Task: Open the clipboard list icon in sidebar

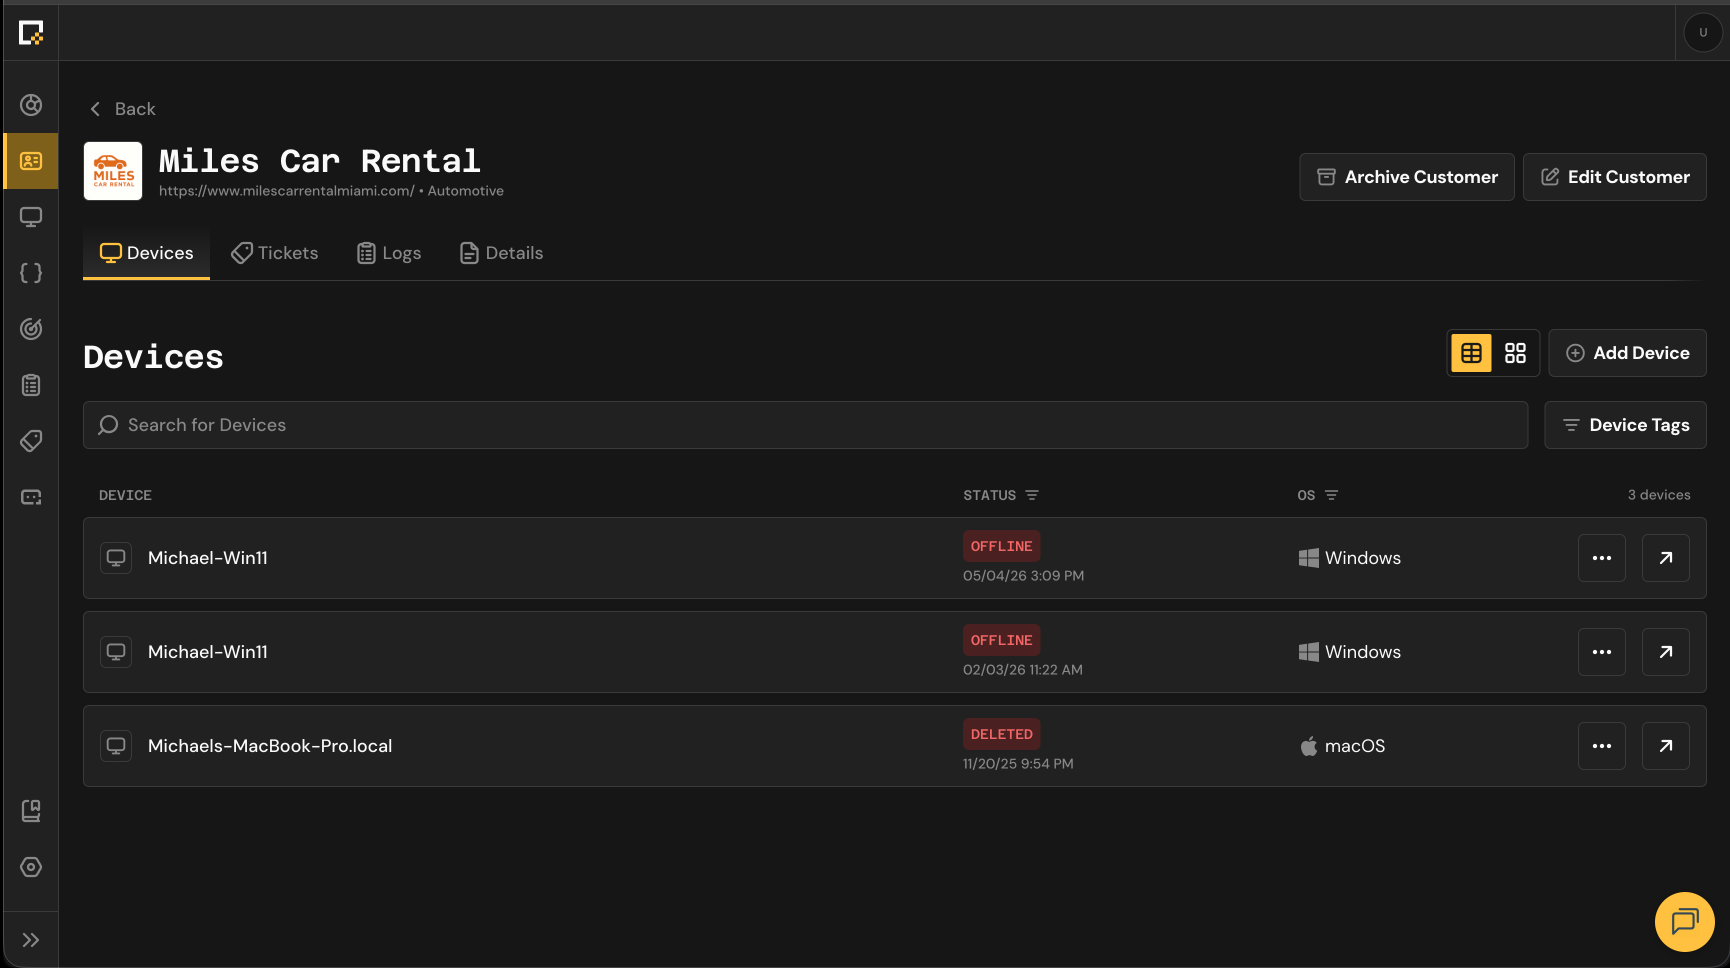Action: [x=31, y=385]
